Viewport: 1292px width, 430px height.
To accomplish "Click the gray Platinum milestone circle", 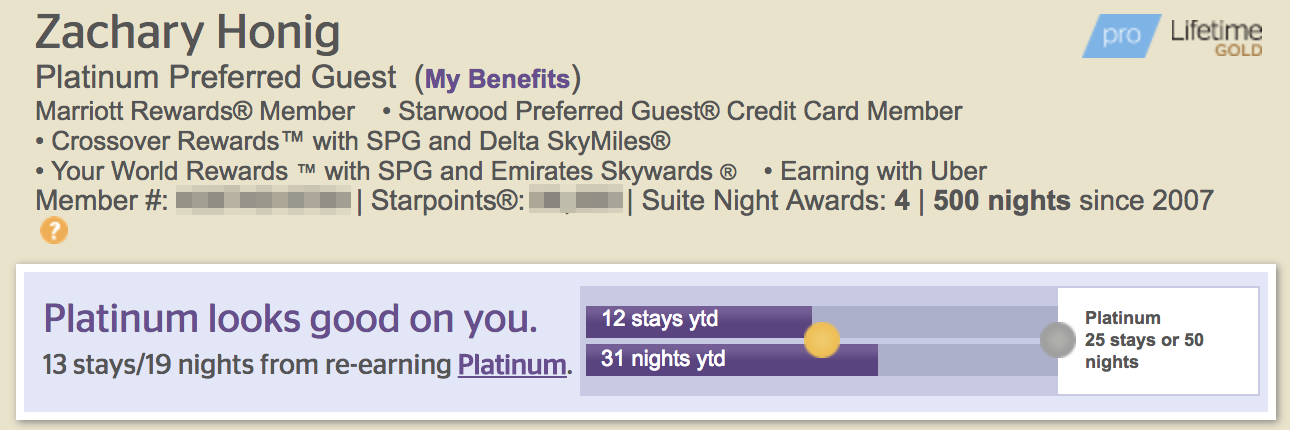I will 1056,340.
